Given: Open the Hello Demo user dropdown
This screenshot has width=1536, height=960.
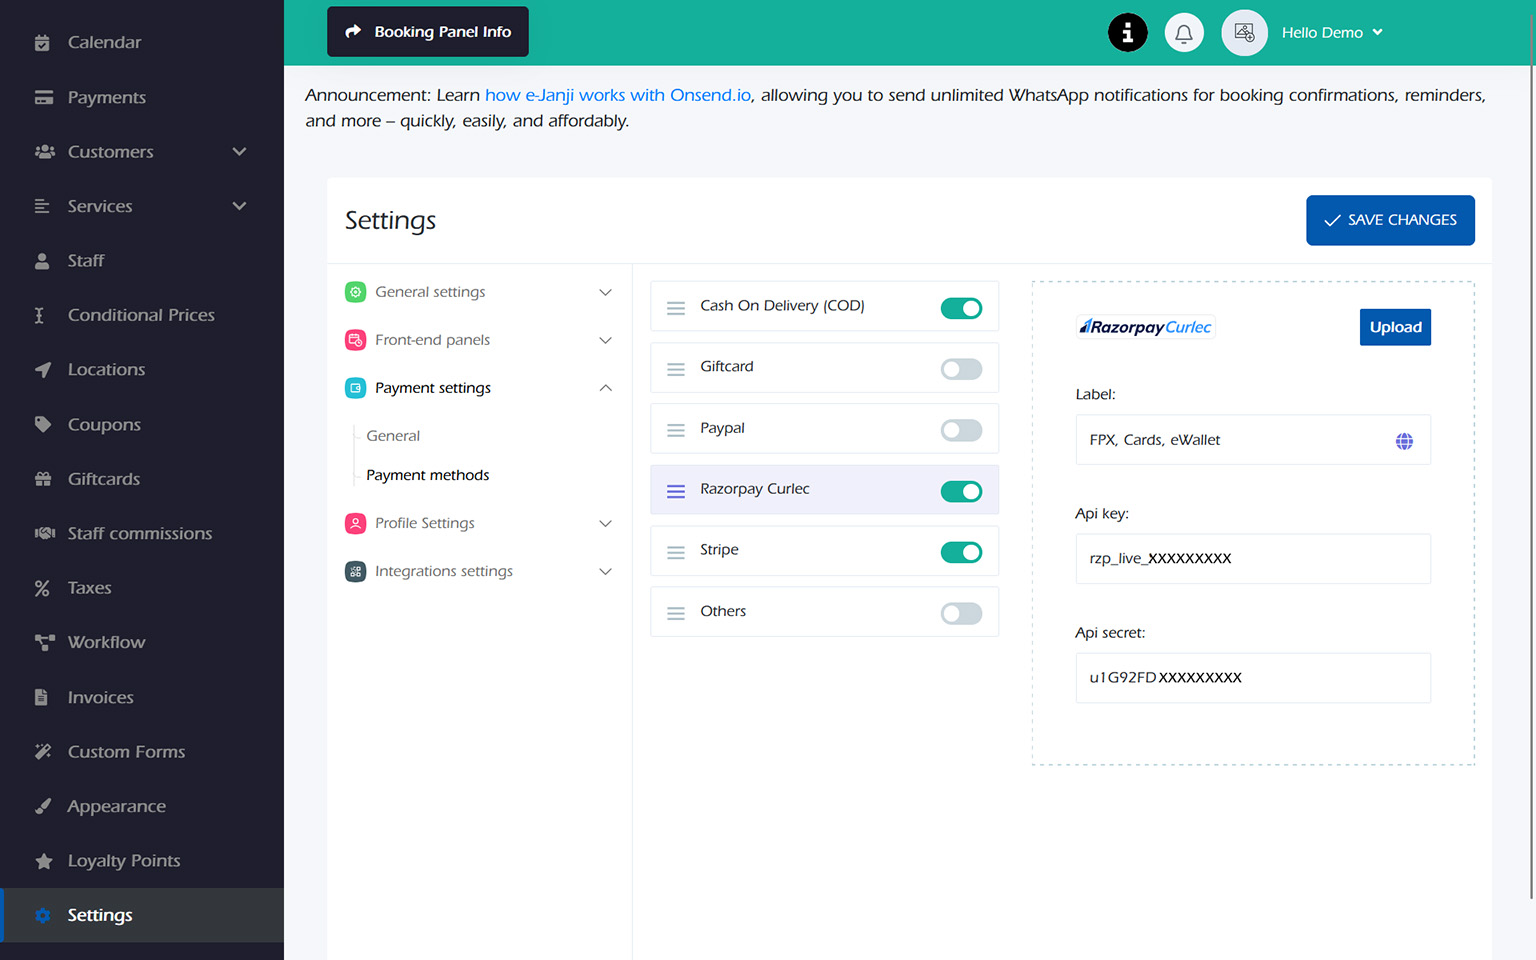Looking at the screenshot, I should (x=1332, y=33).
